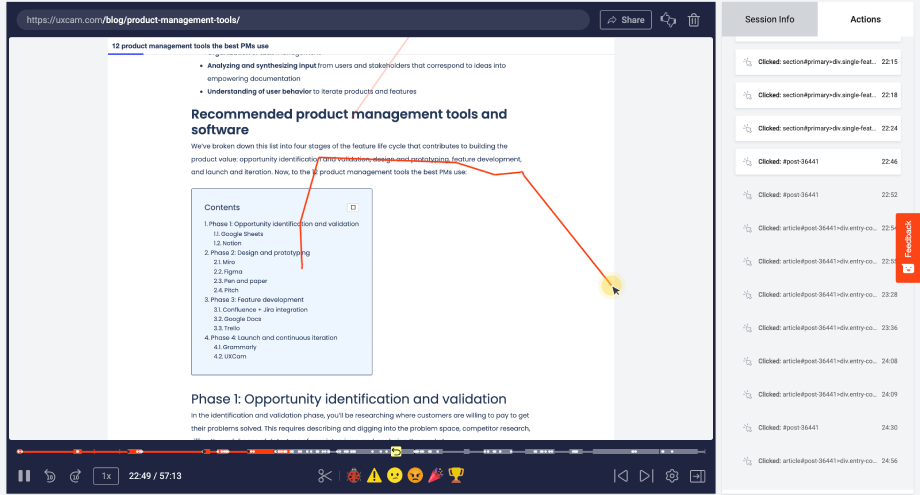The height and width of the screenshot is (495, 920).
Task: Open the UXCam contents link
Action: [x=230, y=357]
